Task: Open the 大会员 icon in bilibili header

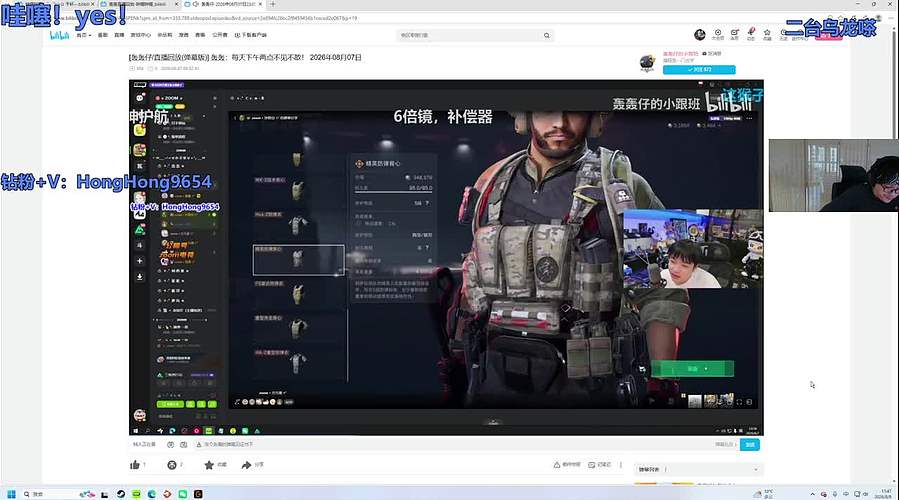Action: tap(718, 34)
